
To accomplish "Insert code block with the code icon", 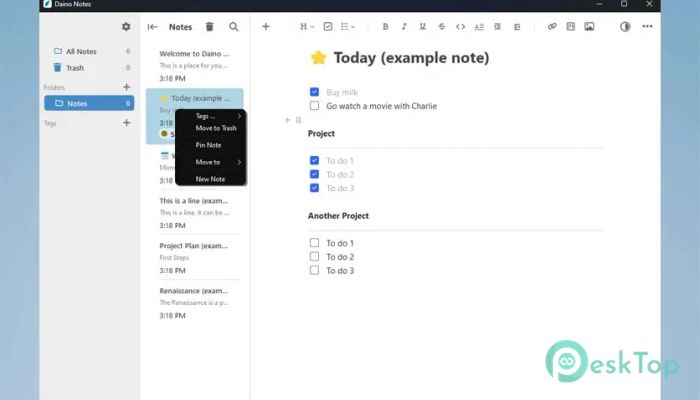I will 460,26.
